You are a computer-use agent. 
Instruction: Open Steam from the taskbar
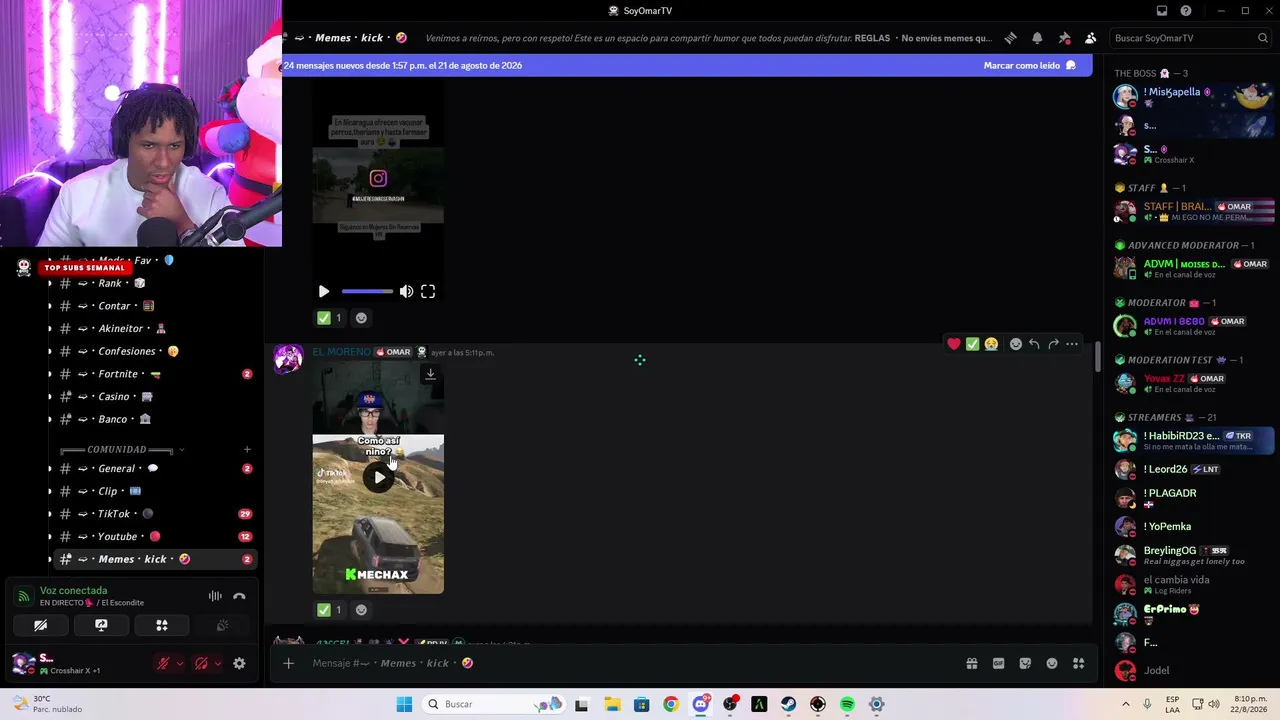(x=789, y=704)
